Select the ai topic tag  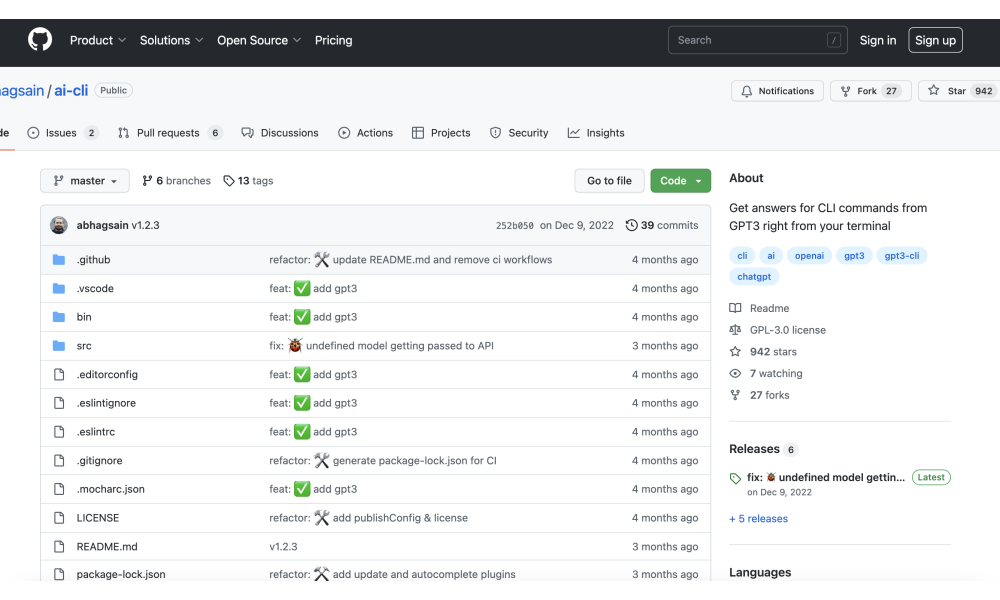771,256
